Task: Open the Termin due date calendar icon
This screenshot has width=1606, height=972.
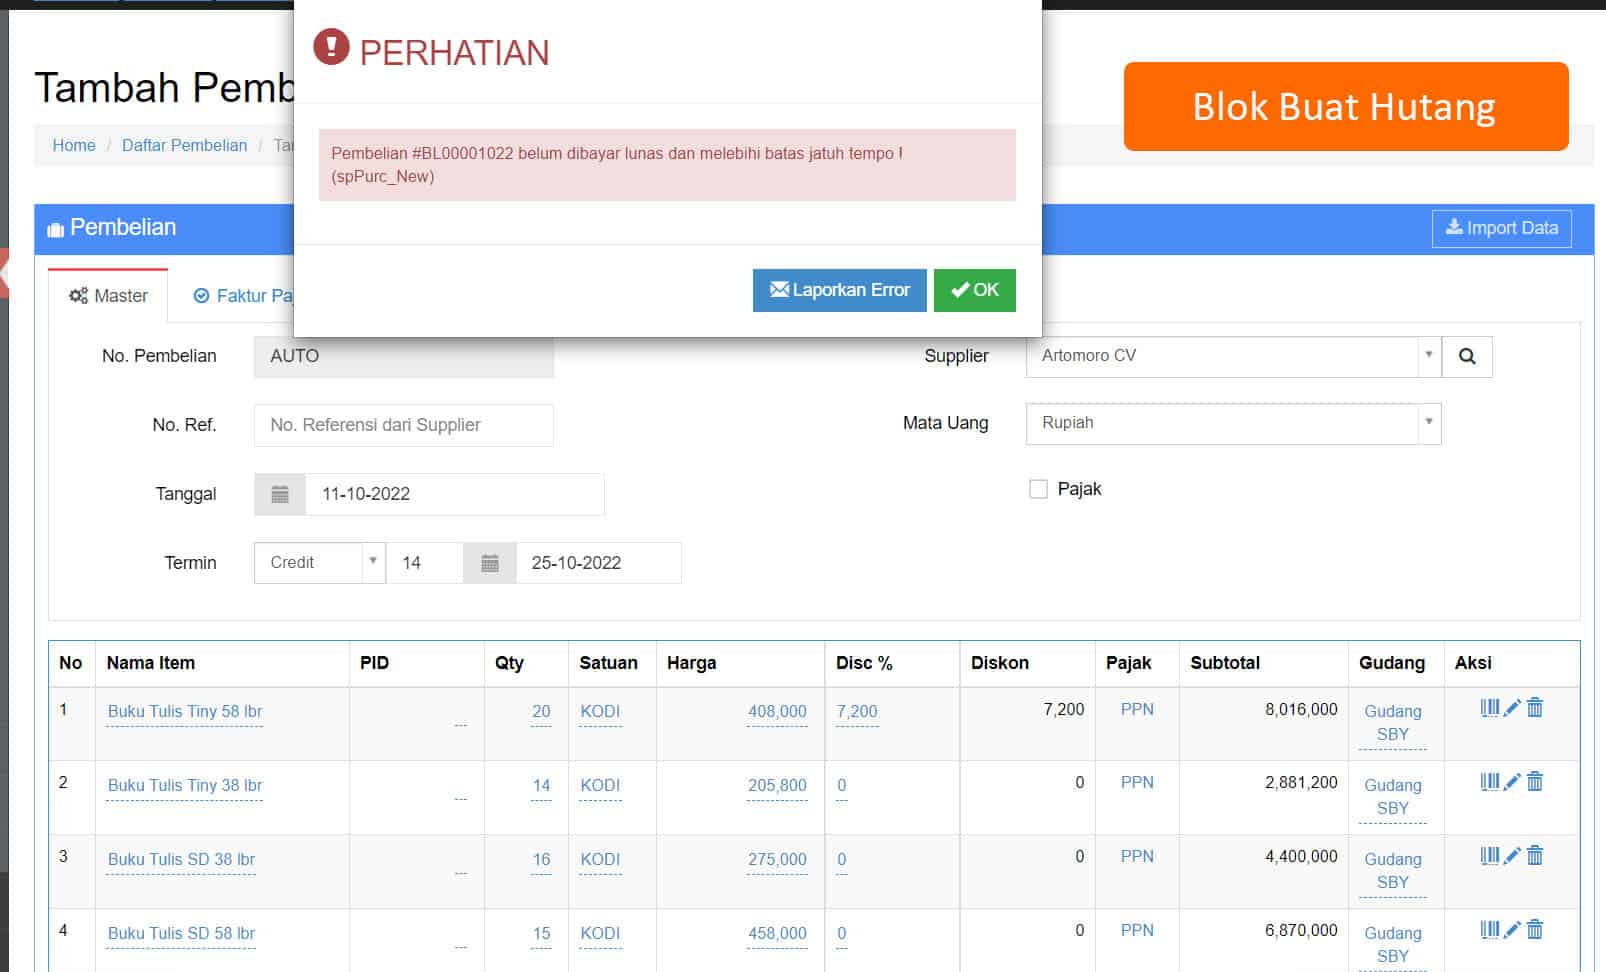Action: [490, 563]
